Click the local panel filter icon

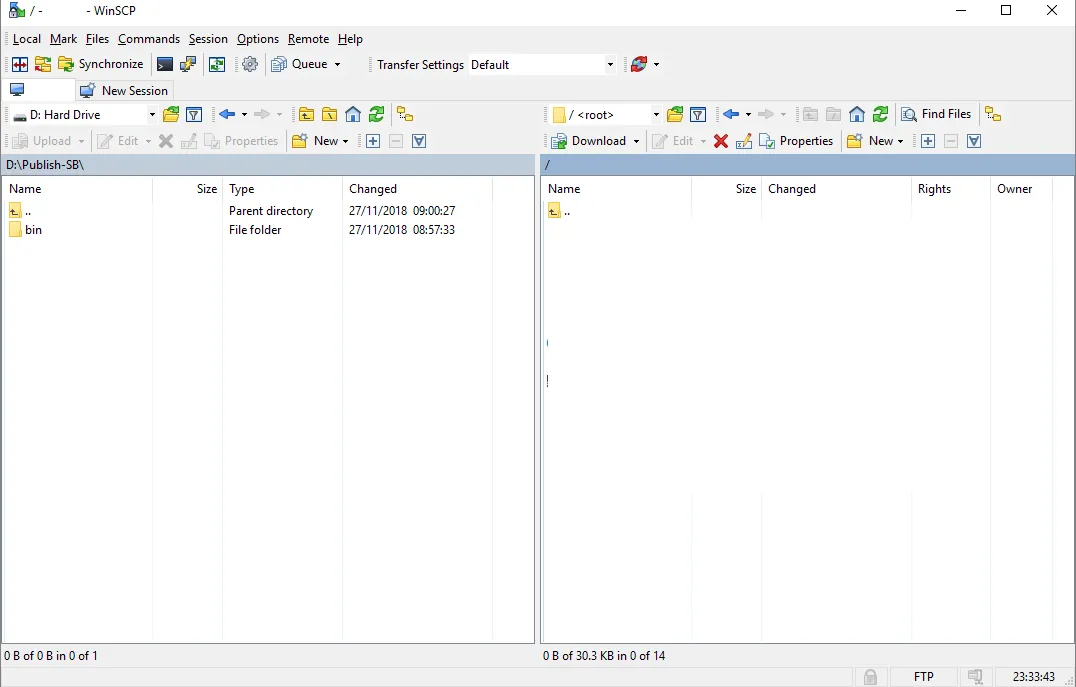(x=194, y=115)
